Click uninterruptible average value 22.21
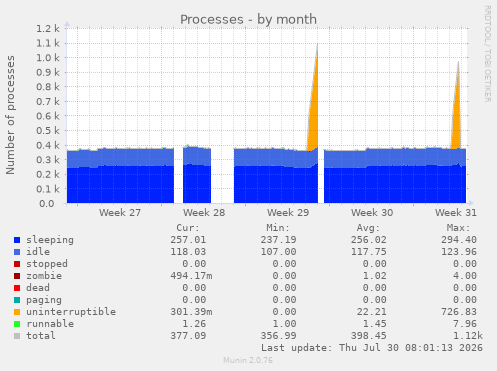Viewport: 497px width, 371px height. [372, 312]
